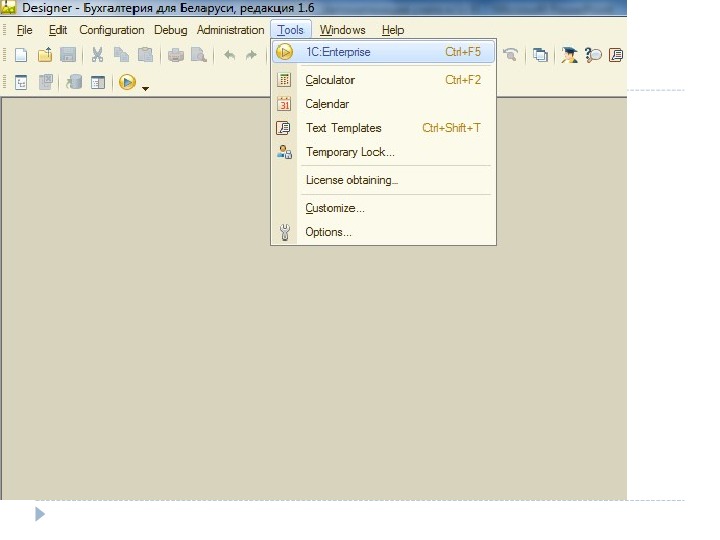Click the Start Debugging play icon
The height and width of the screenshot is (540, 720).
point(127,82)
